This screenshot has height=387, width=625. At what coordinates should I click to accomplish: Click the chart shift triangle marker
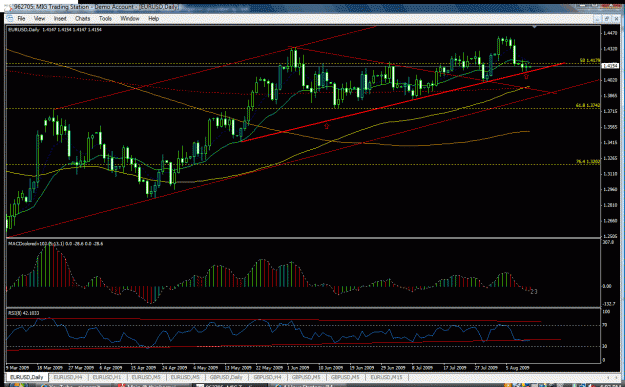tap(535, 27)
